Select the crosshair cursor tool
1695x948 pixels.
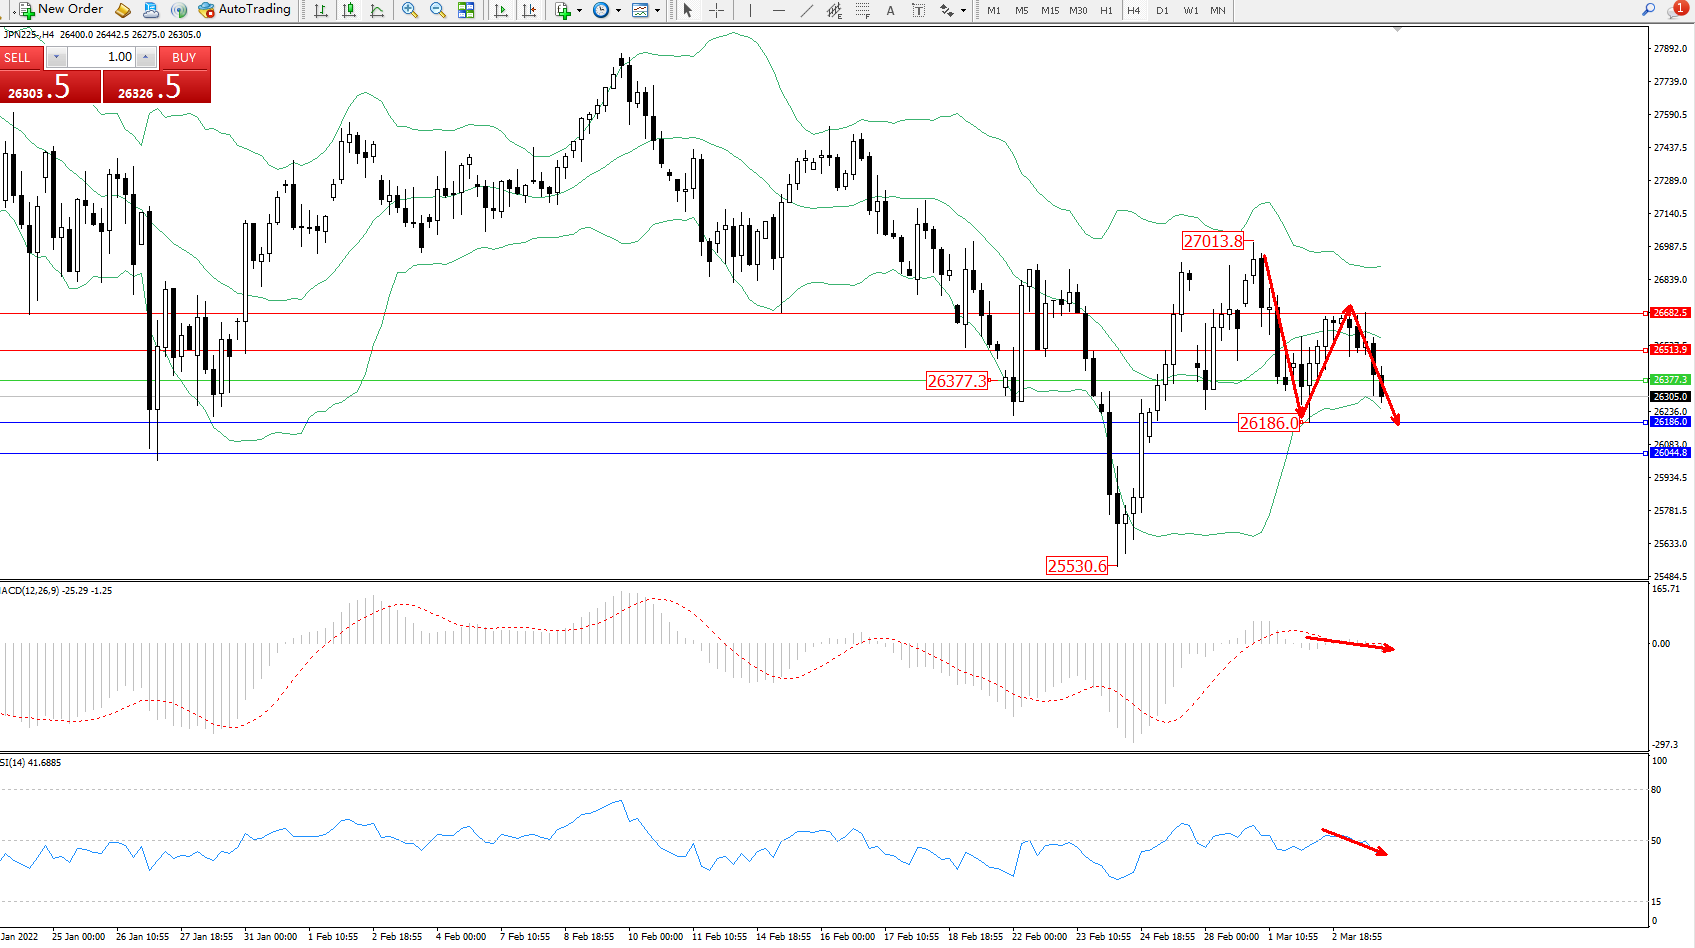pos(717,10)
